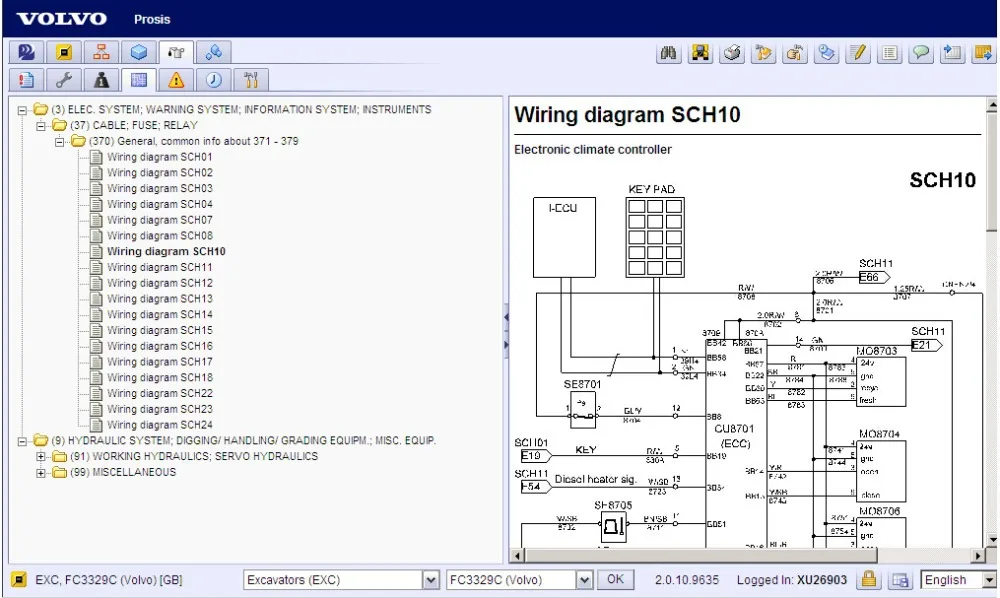Click the printer icon
The width and height of the screenshot is (1000, 598).
coord(732,54)
